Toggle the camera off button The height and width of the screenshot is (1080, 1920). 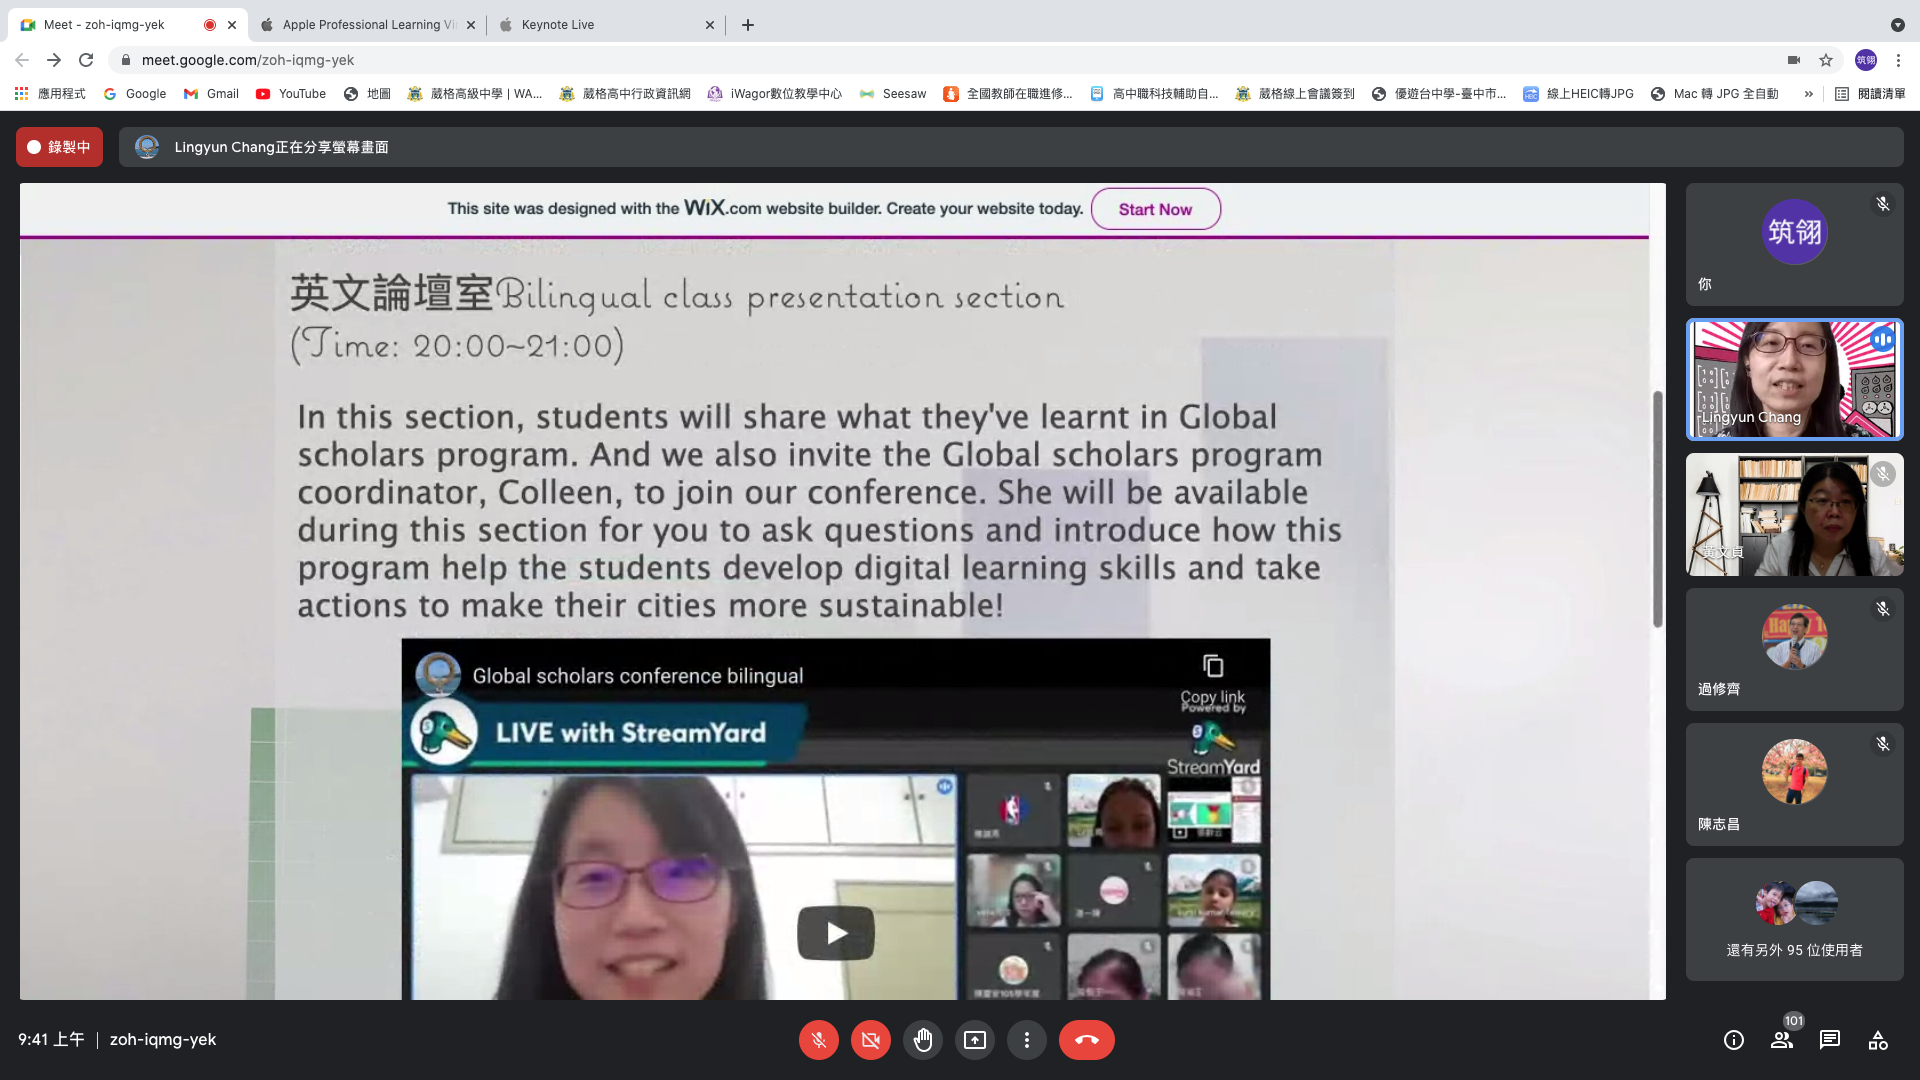870,1040
